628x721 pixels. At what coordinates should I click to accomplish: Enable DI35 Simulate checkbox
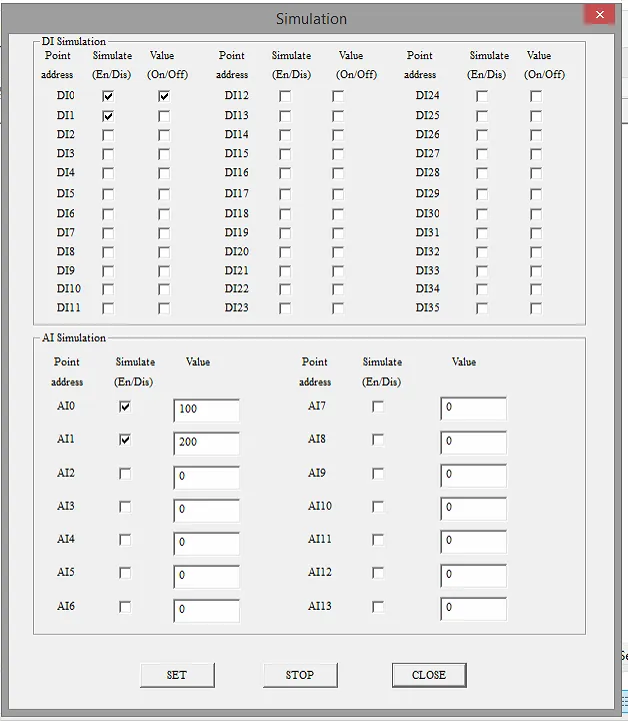pos(482,308)
